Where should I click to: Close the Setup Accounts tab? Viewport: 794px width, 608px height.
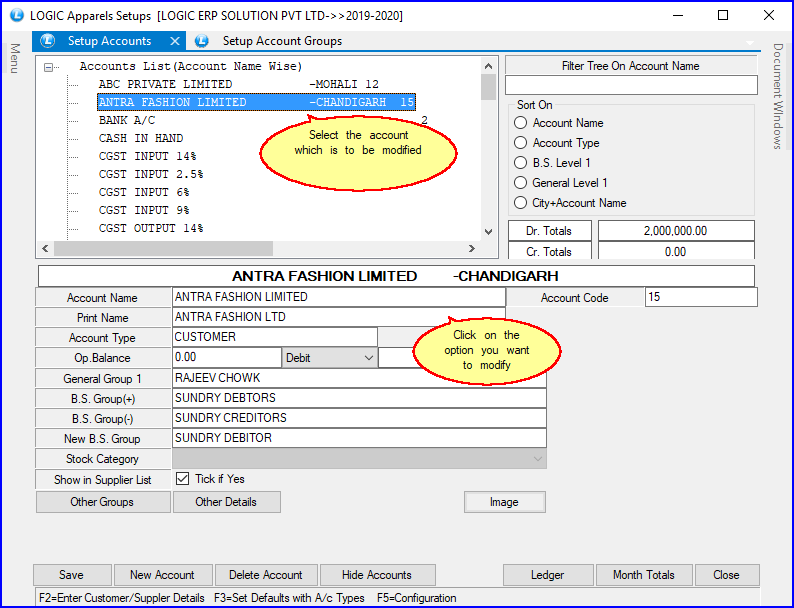pyautogui.click(x=175, y=41)
